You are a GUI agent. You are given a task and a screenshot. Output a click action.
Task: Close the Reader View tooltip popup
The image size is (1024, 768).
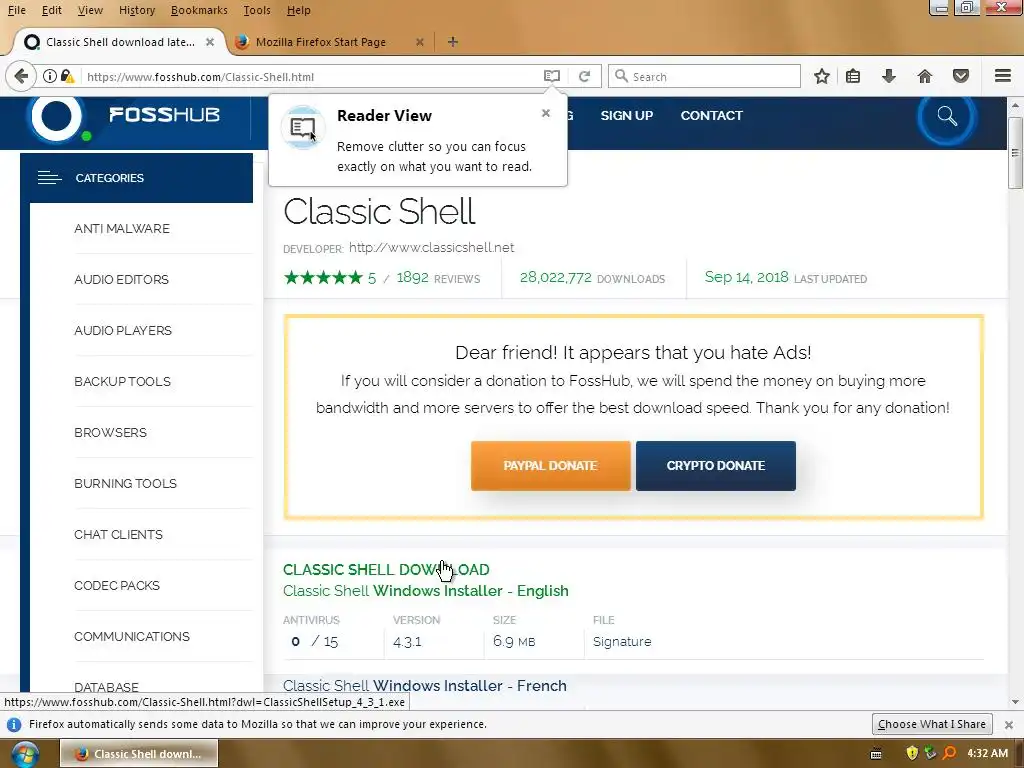pos(546,113)
